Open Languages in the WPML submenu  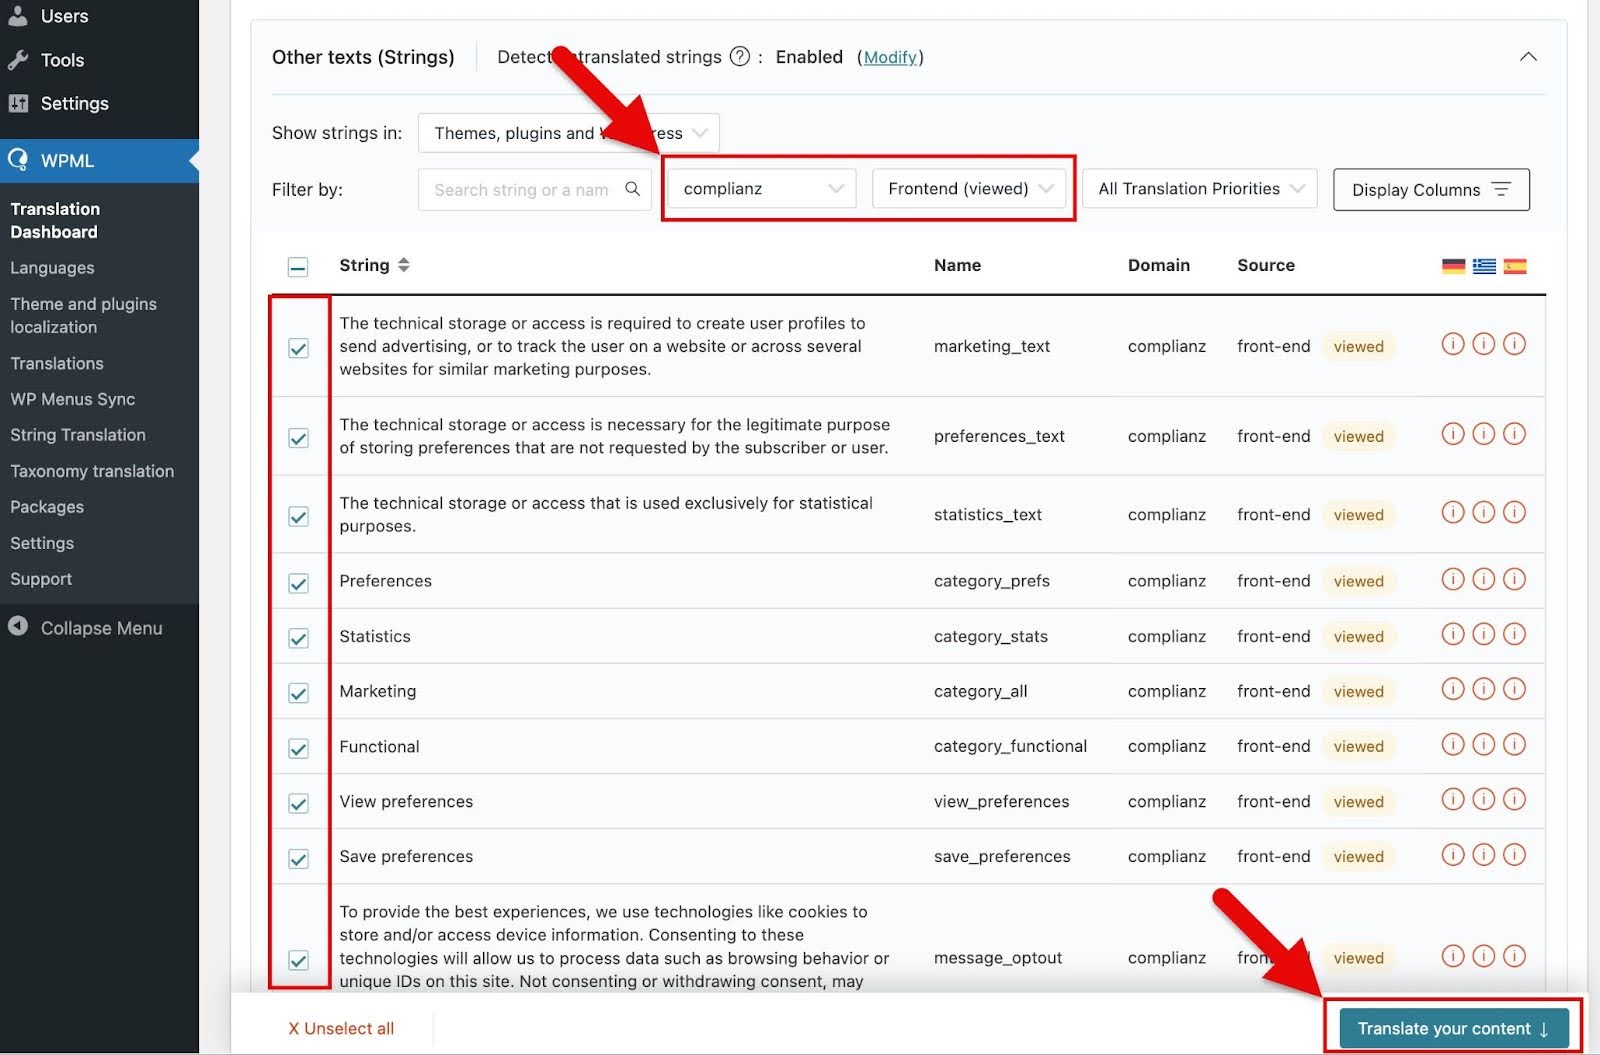52,268
